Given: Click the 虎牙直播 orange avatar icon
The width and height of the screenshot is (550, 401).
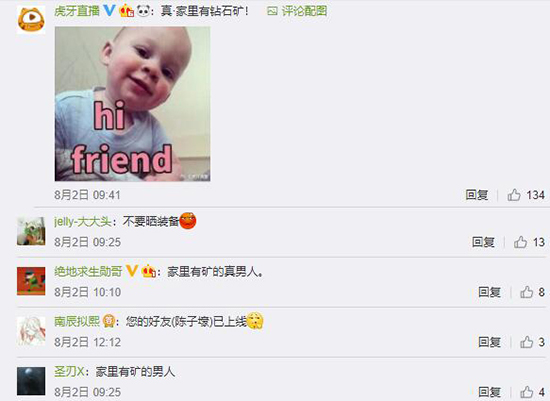Looking at the screenshot, I should [31, 20].
